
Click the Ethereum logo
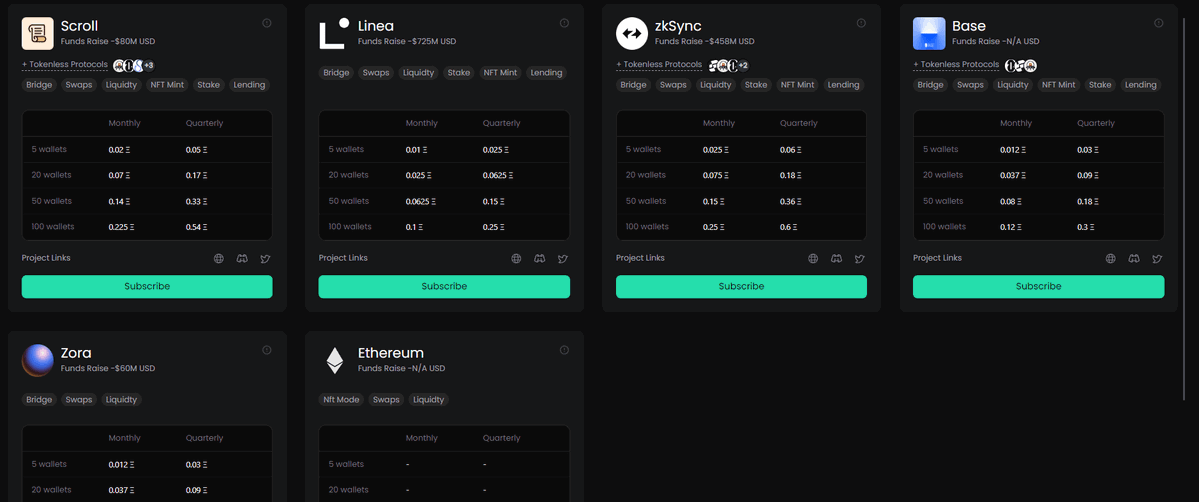point(334,360)
